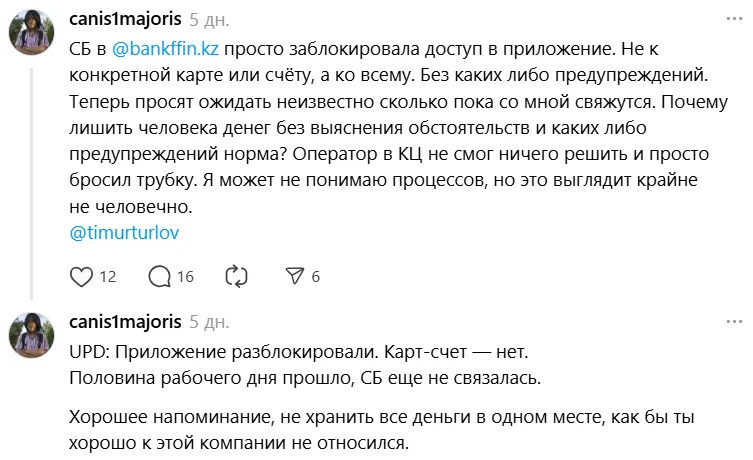753x460 pixels.
Task: Open the reply starting with 'UPD: Приложение разблокировали'
Action: pos(300,353)
